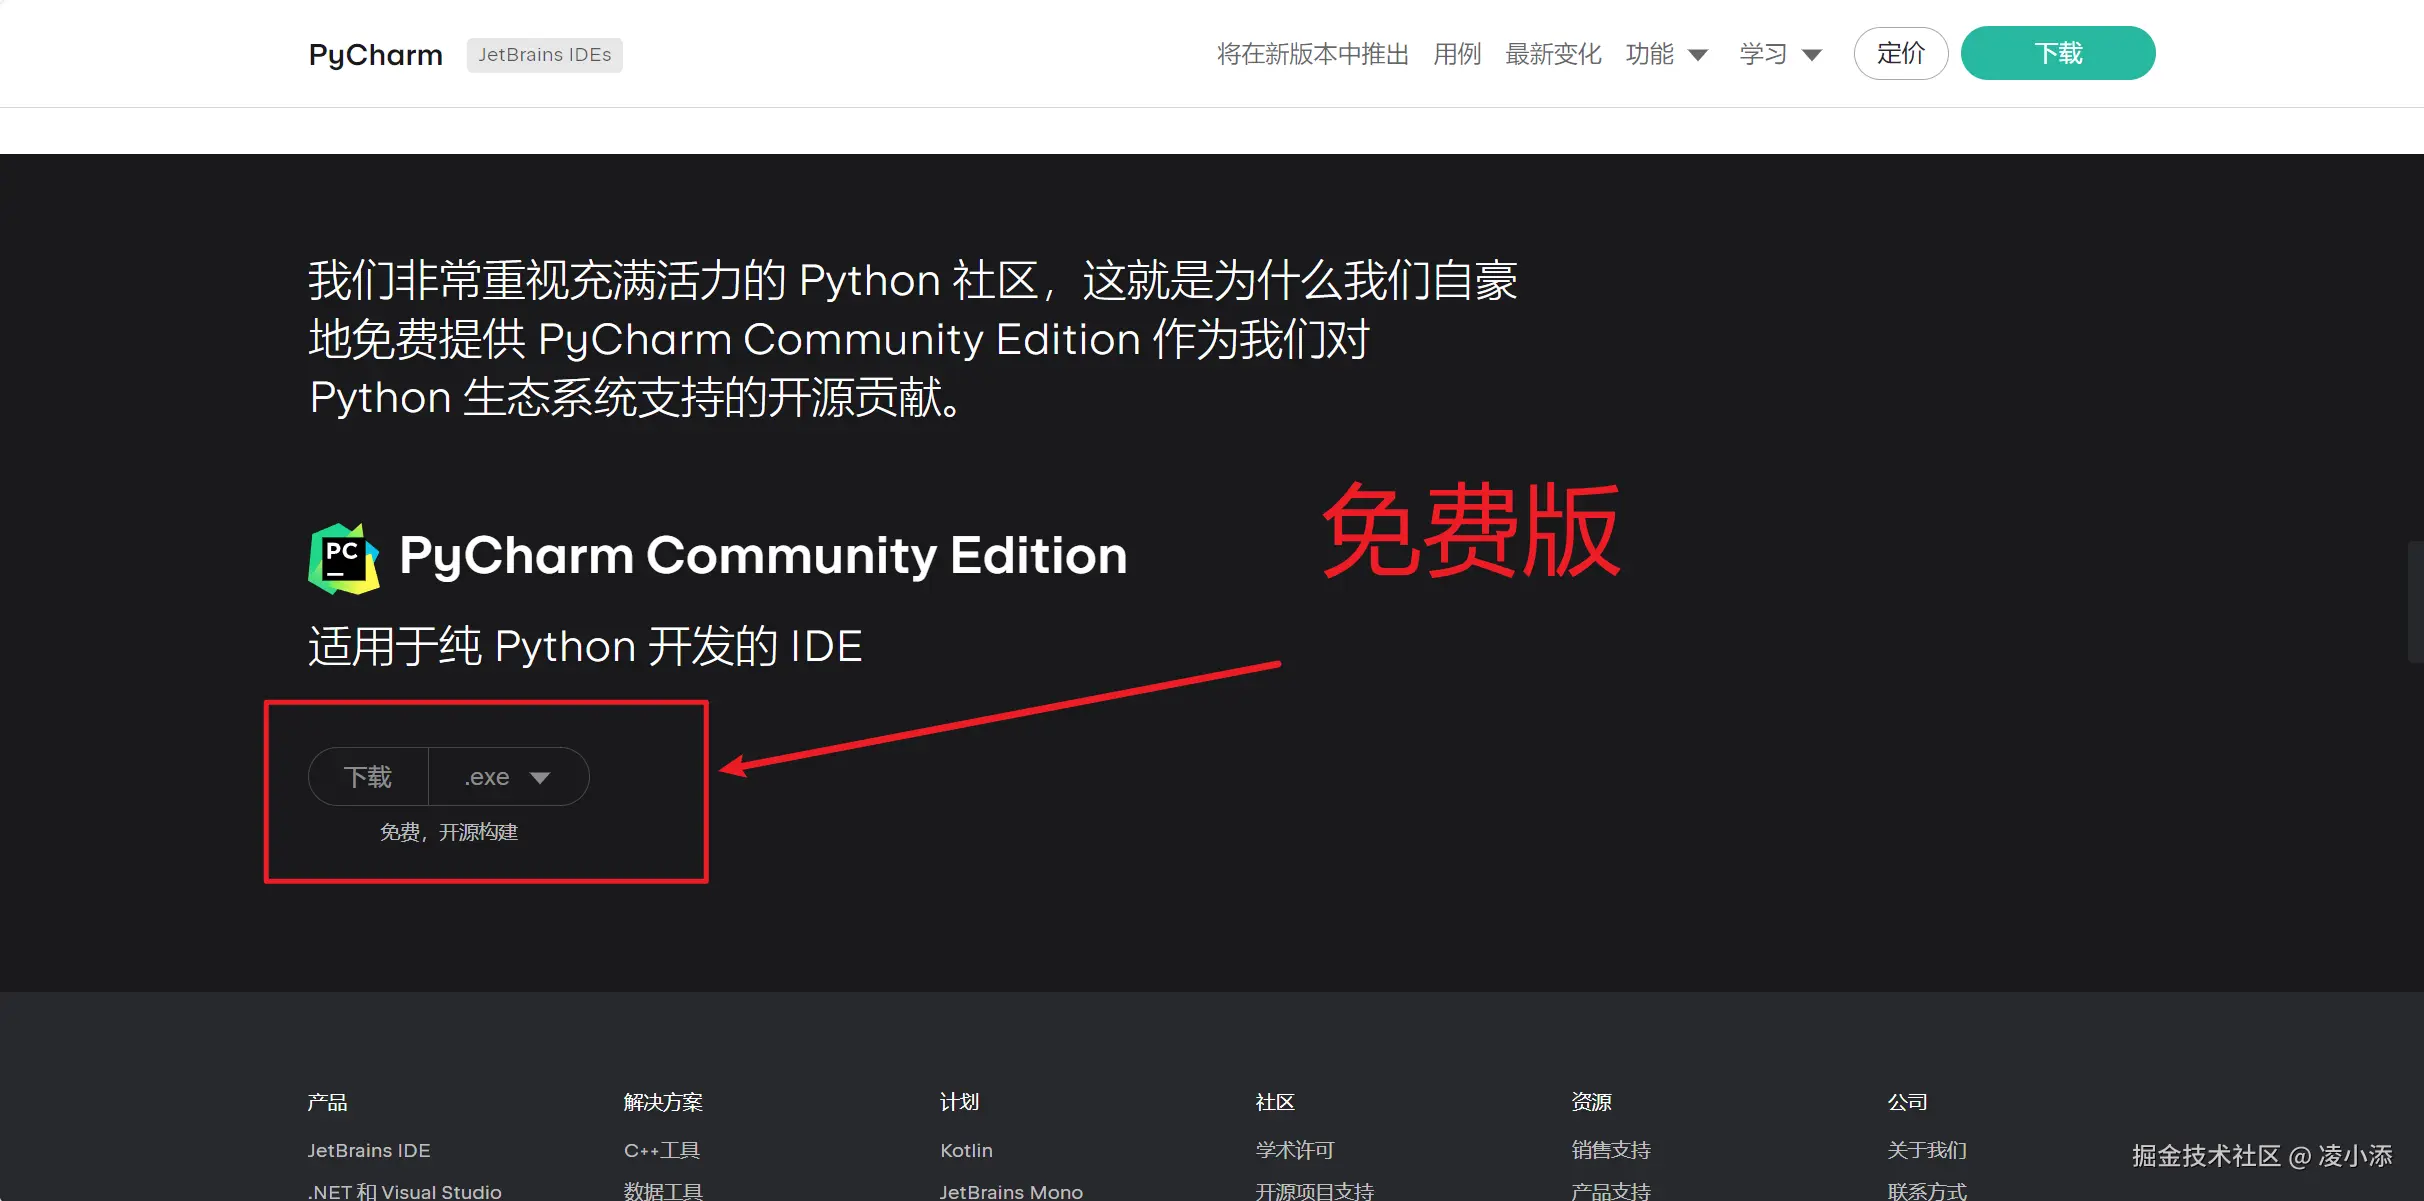Expand the 功能 dropdown menu

click(x=1666, y=54)
